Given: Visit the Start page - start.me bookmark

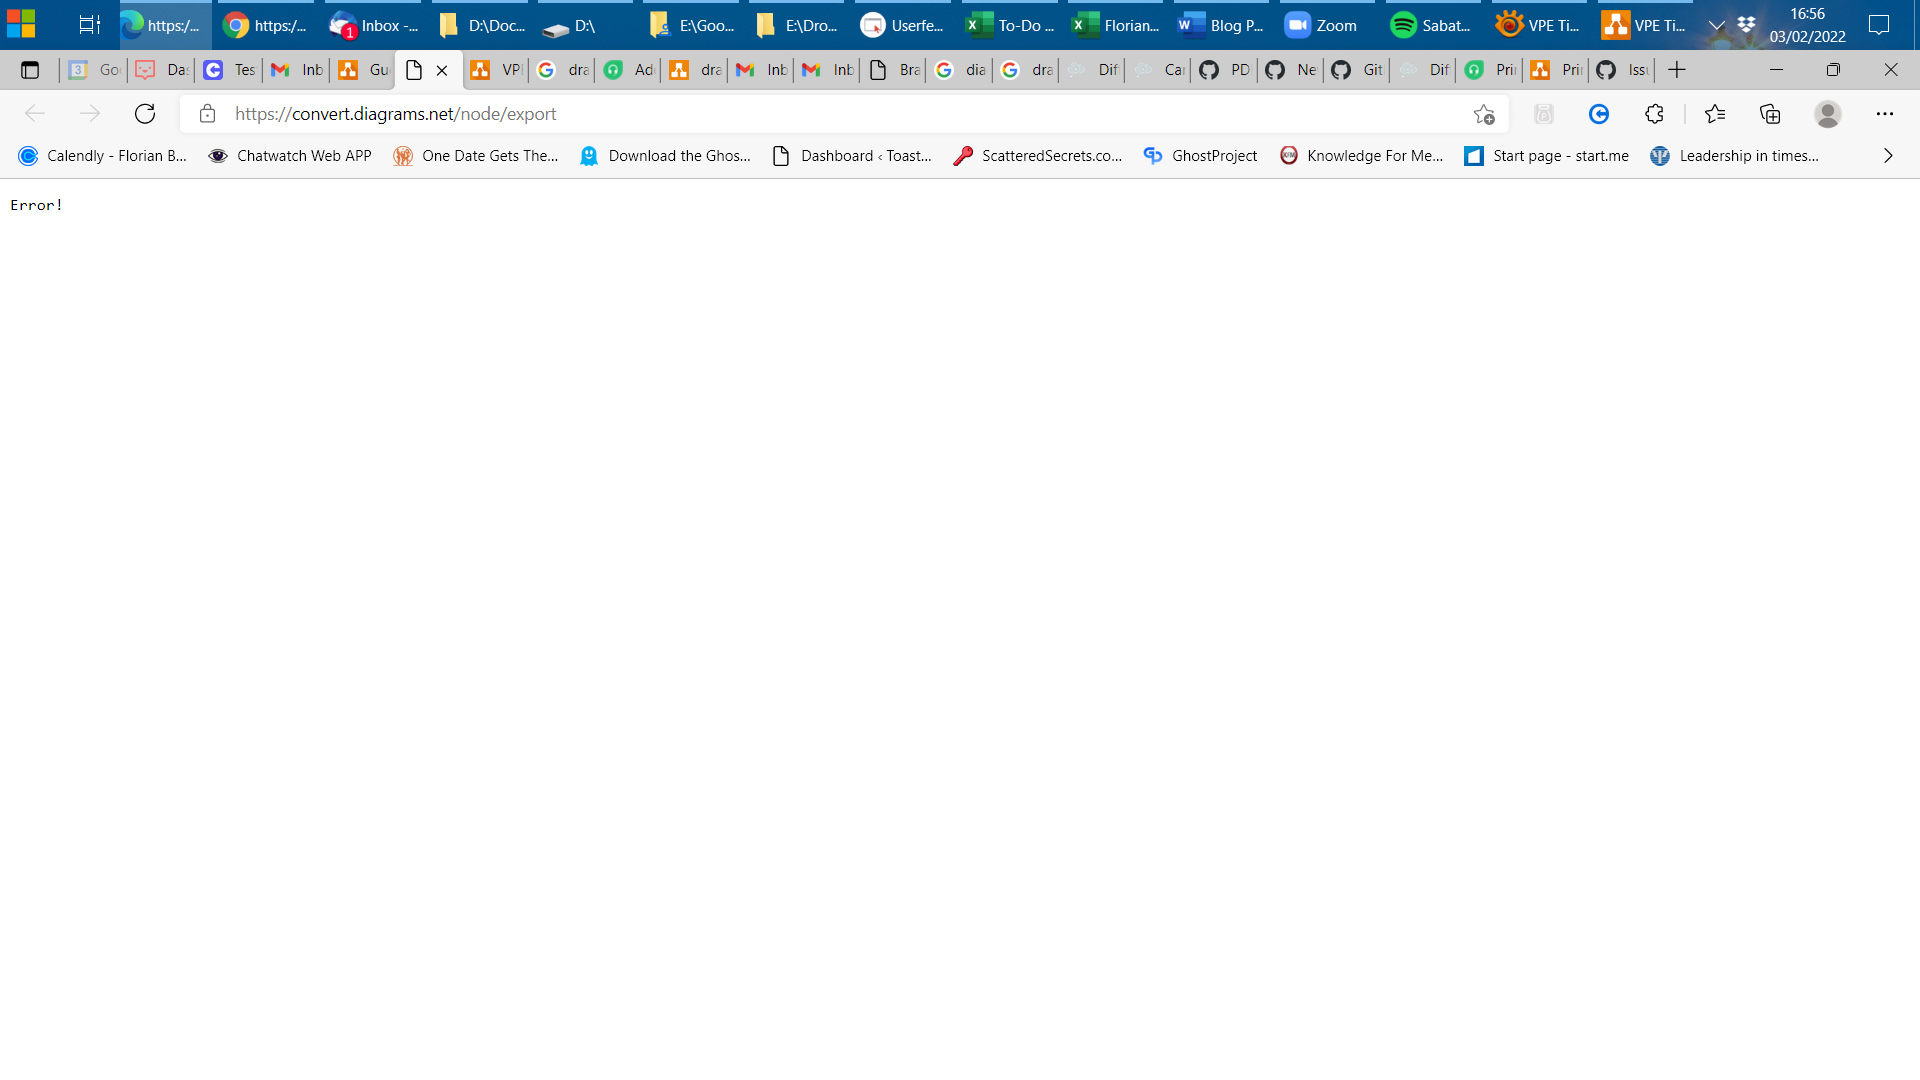Looking at the screenshot, I should 1545,155.
